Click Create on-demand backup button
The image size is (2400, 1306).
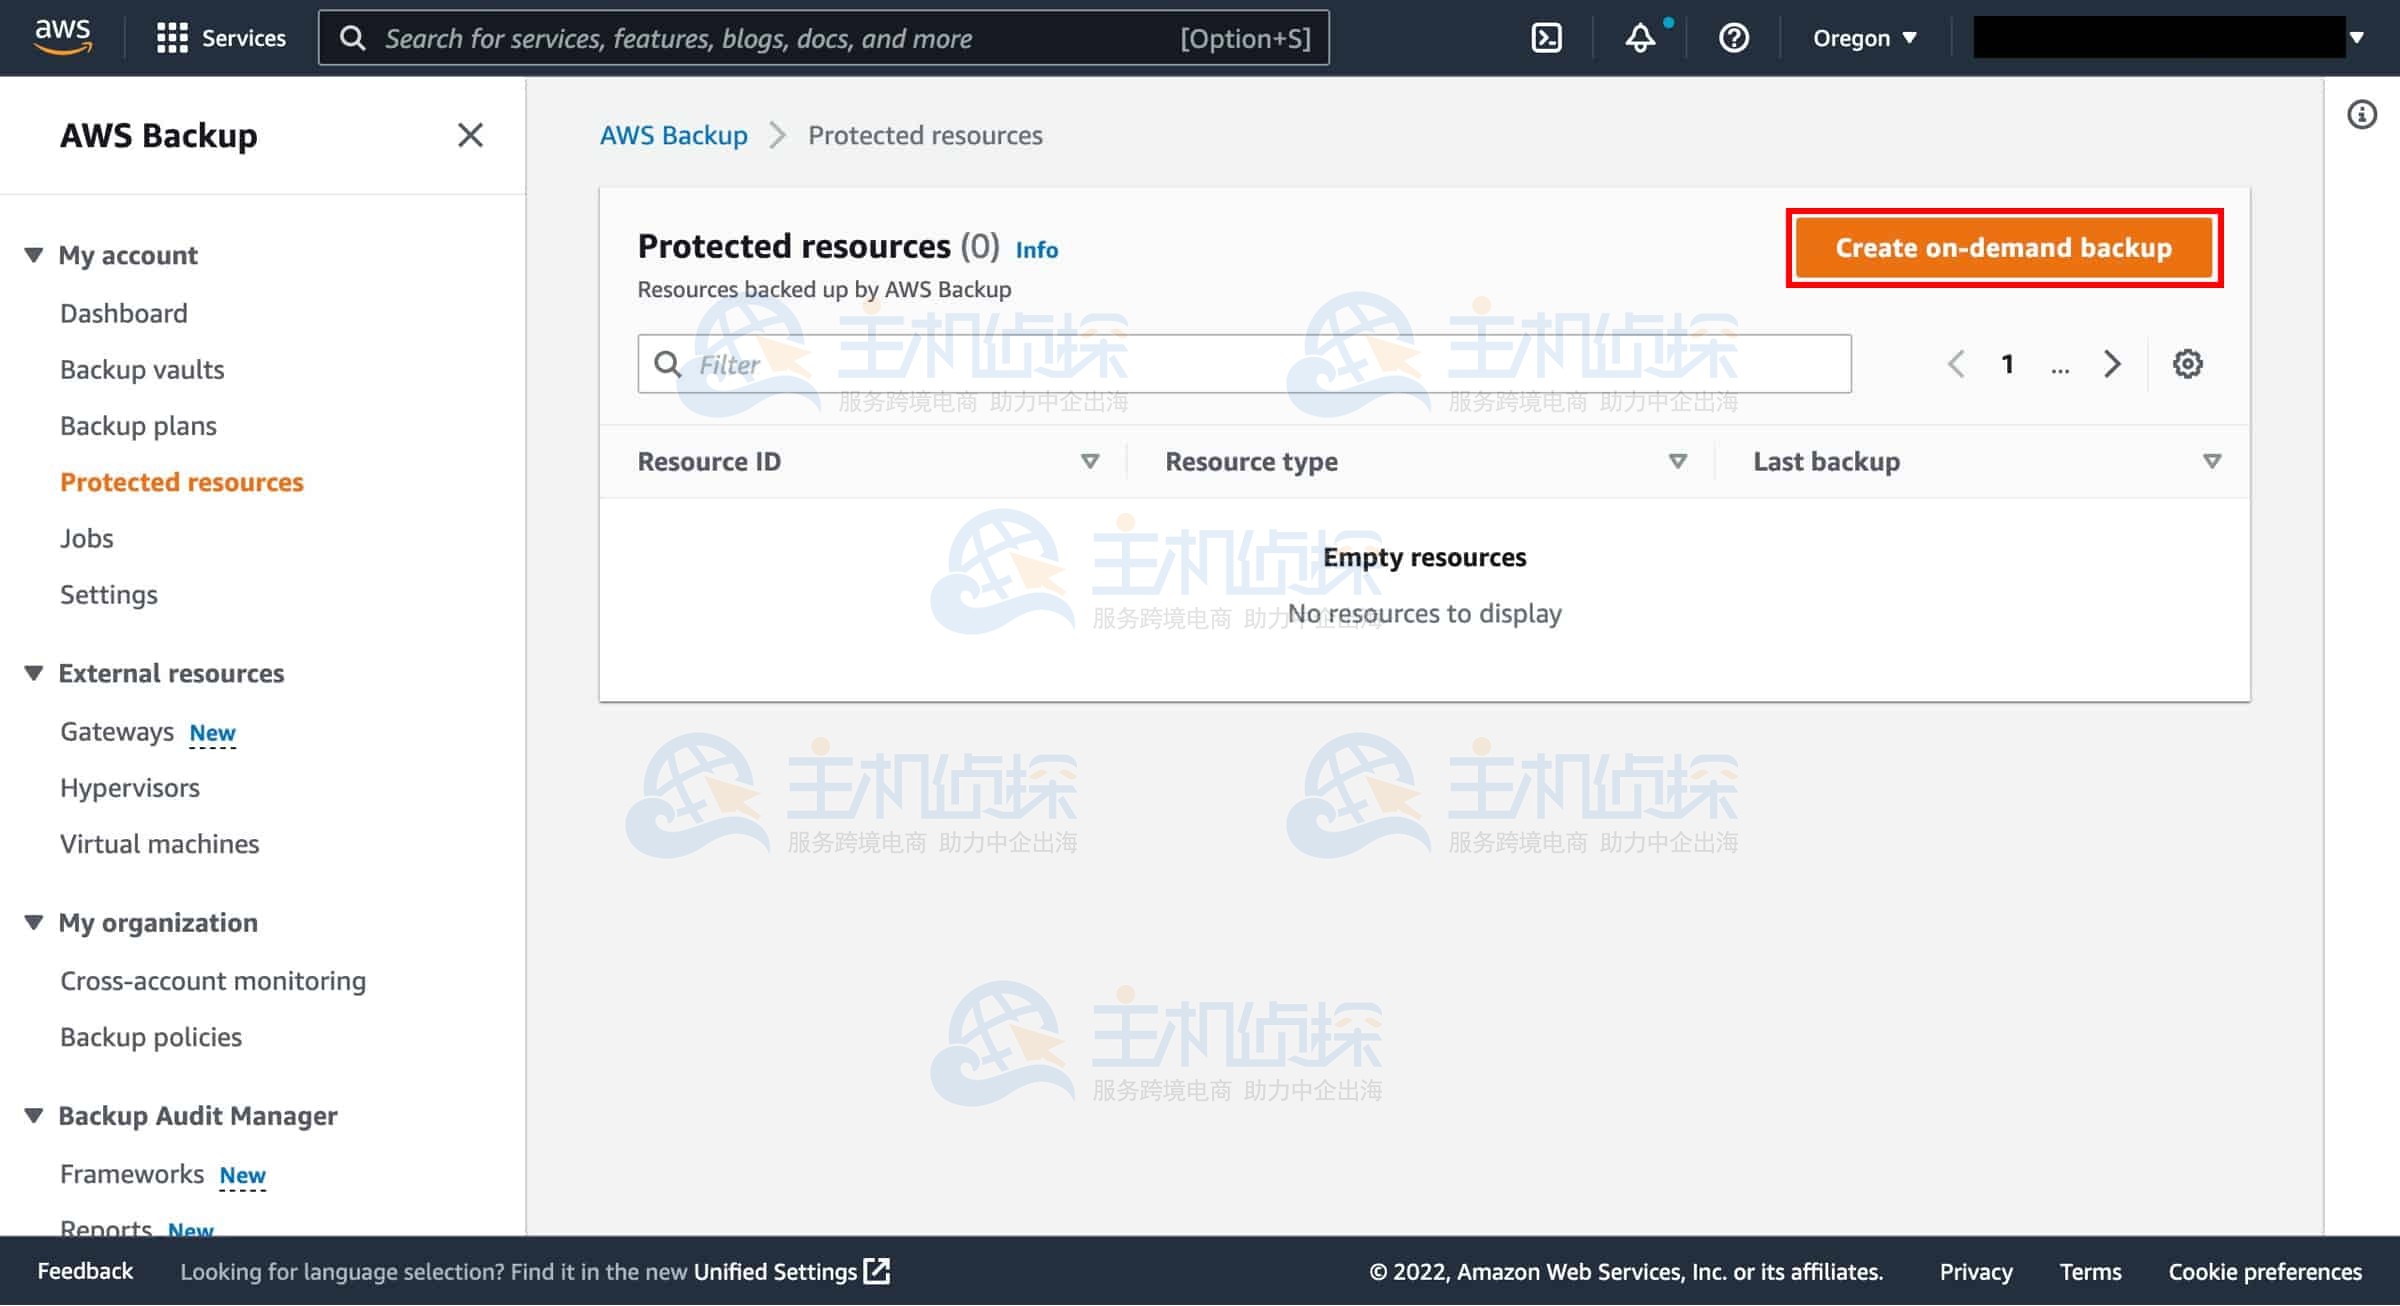coord(2004,248)
